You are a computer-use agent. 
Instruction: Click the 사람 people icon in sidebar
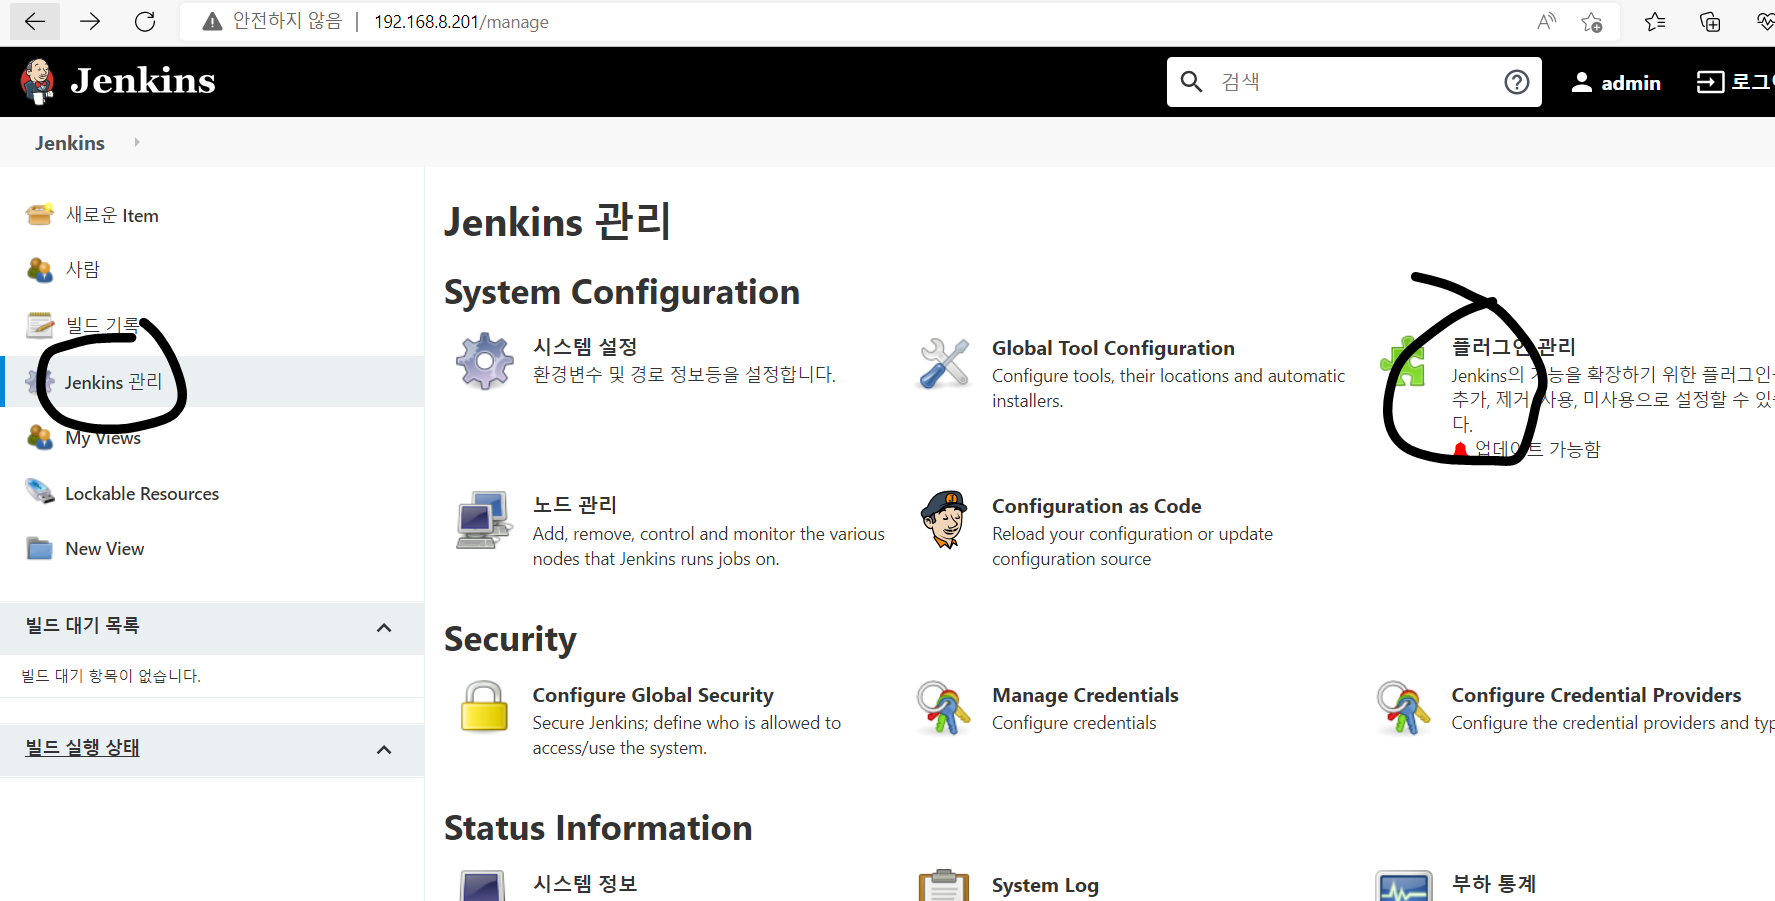click(40, 269)
